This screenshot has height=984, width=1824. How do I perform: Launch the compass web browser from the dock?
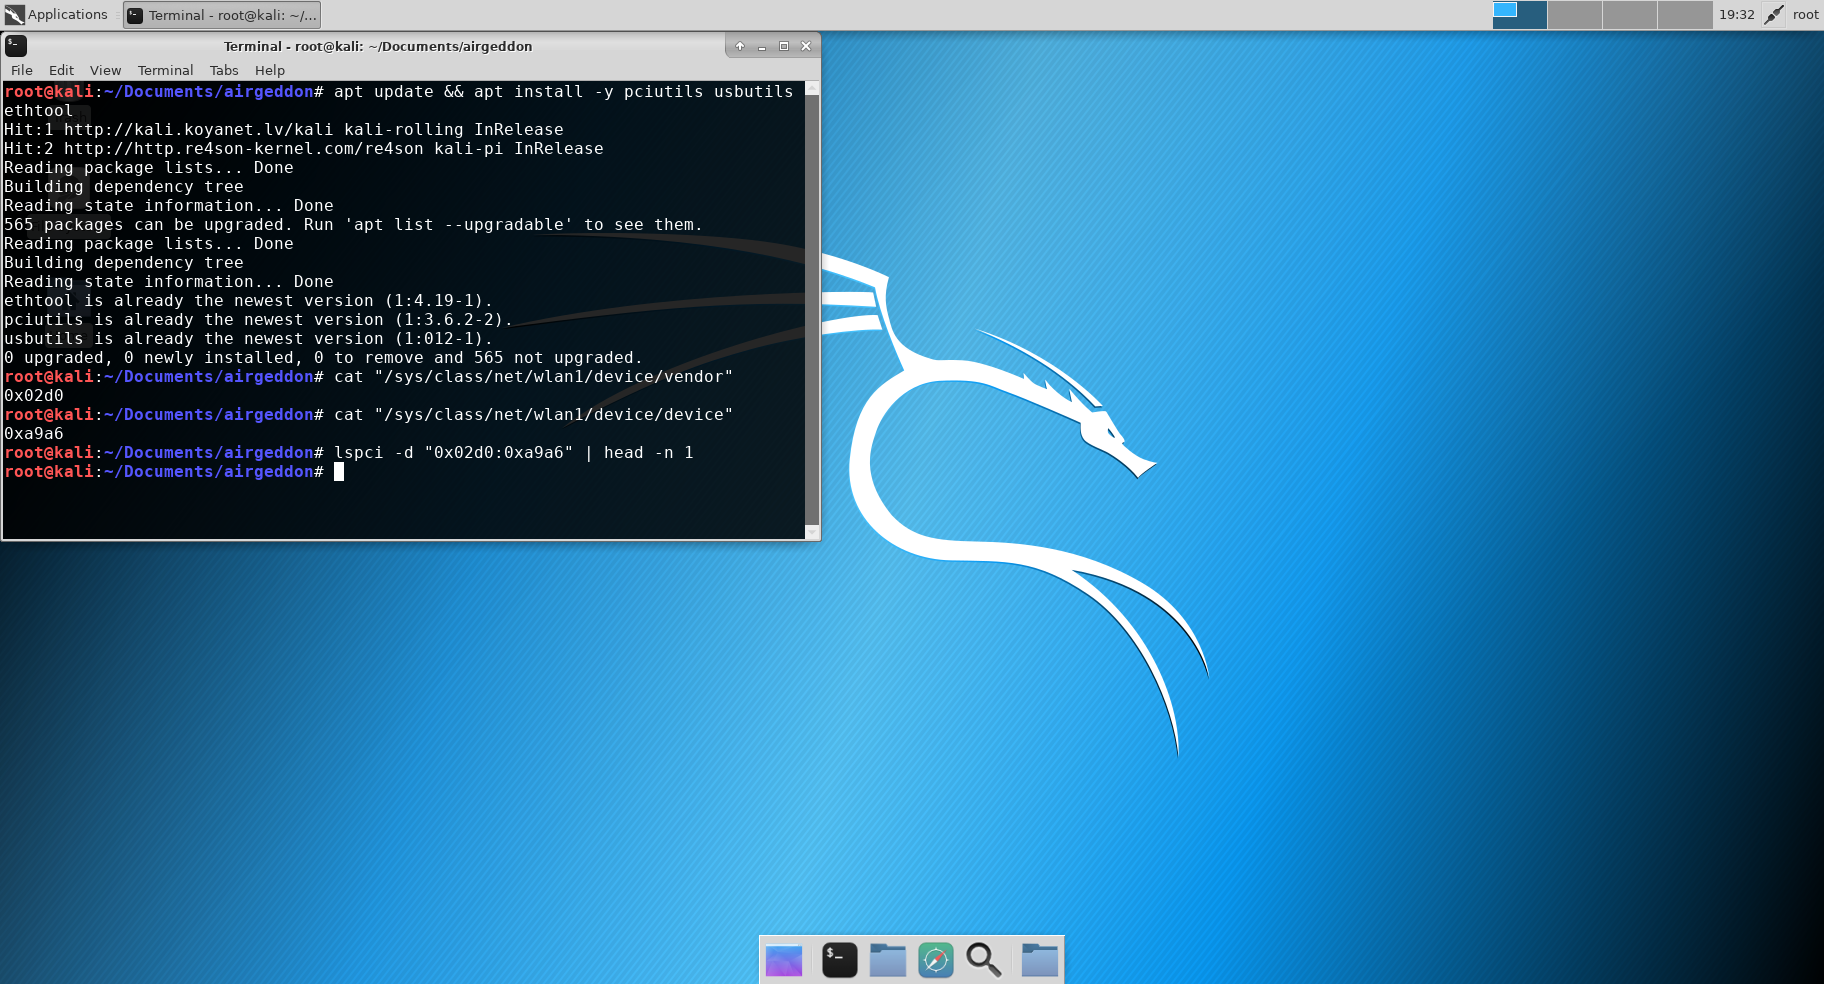coord(935,959)
